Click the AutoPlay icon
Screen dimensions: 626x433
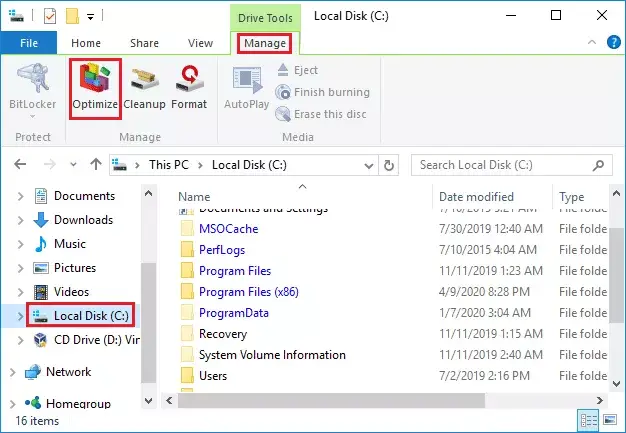246,81
